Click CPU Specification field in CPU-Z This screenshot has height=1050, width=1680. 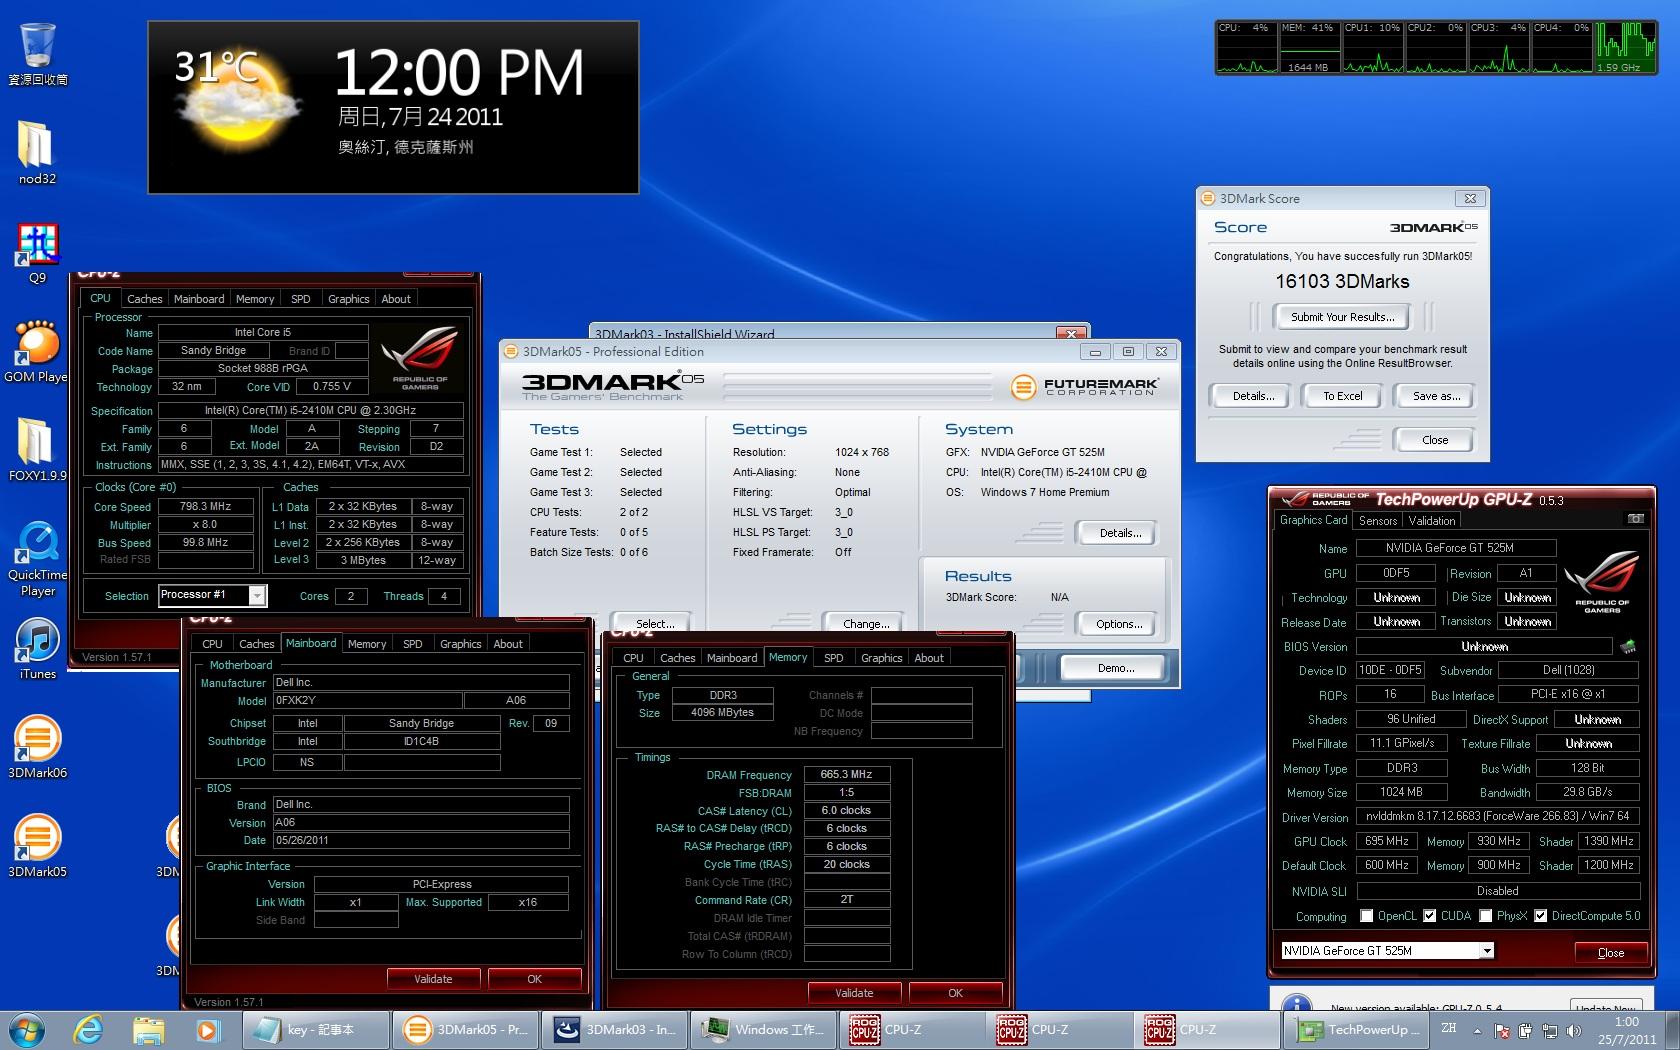pos(310,410)
